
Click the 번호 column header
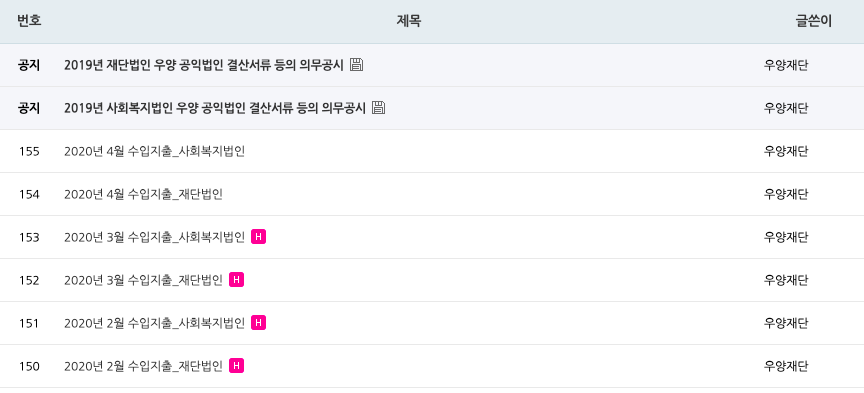point(29,21)
